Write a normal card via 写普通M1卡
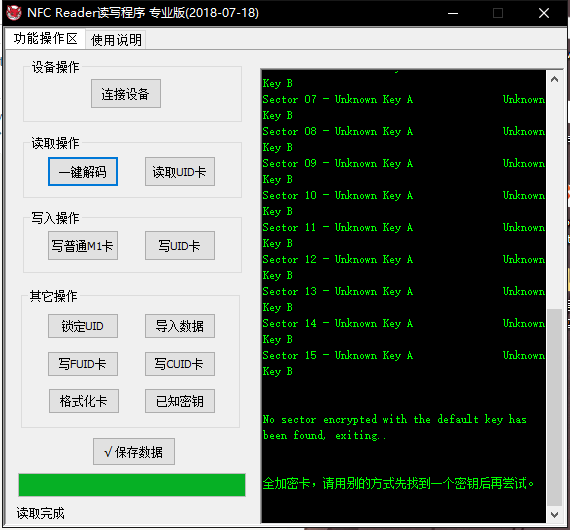Viewport: 570px width, 530px height. pyautogui.click(x=83, y=245)
